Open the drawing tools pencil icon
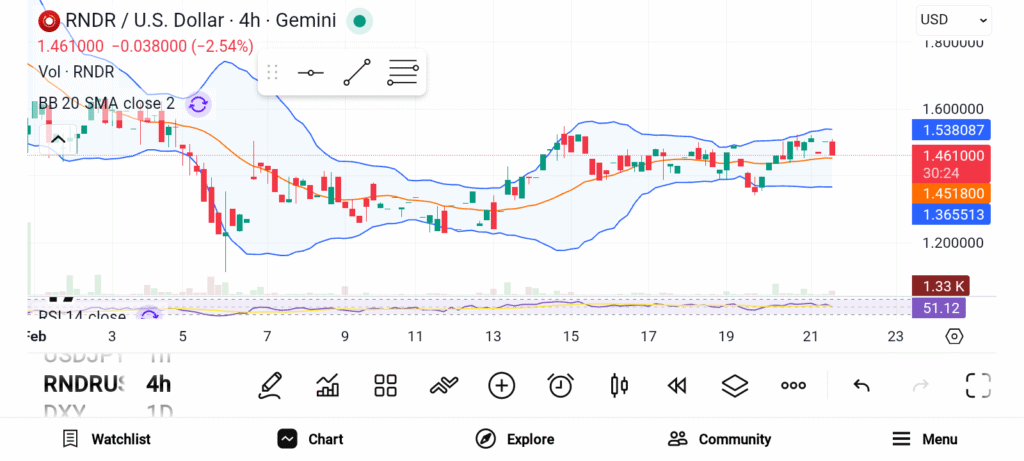Viewport: 1024px width, 461px height. click(269, 385)
